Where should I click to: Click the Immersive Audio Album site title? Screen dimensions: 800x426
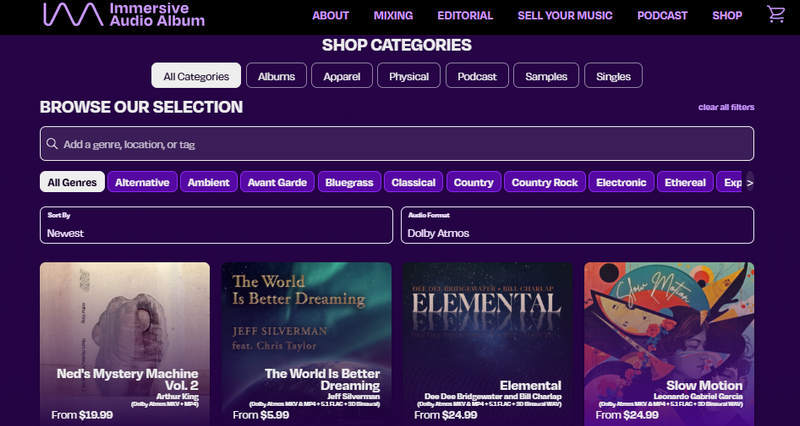pos(157,14)
